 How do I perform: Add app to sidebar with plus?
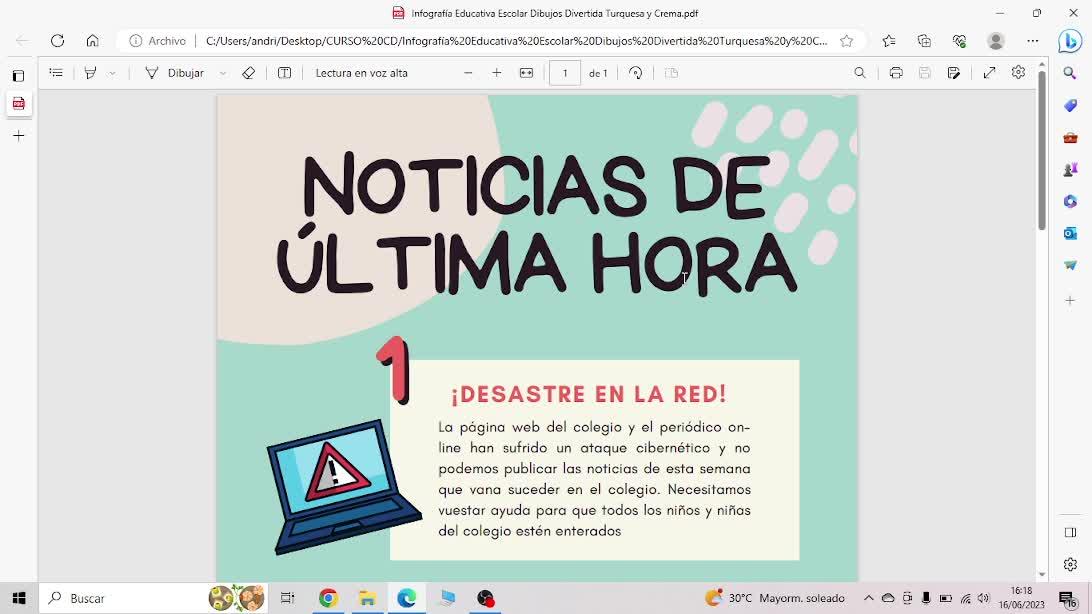pyautogui.click(x=1070, y=301)
